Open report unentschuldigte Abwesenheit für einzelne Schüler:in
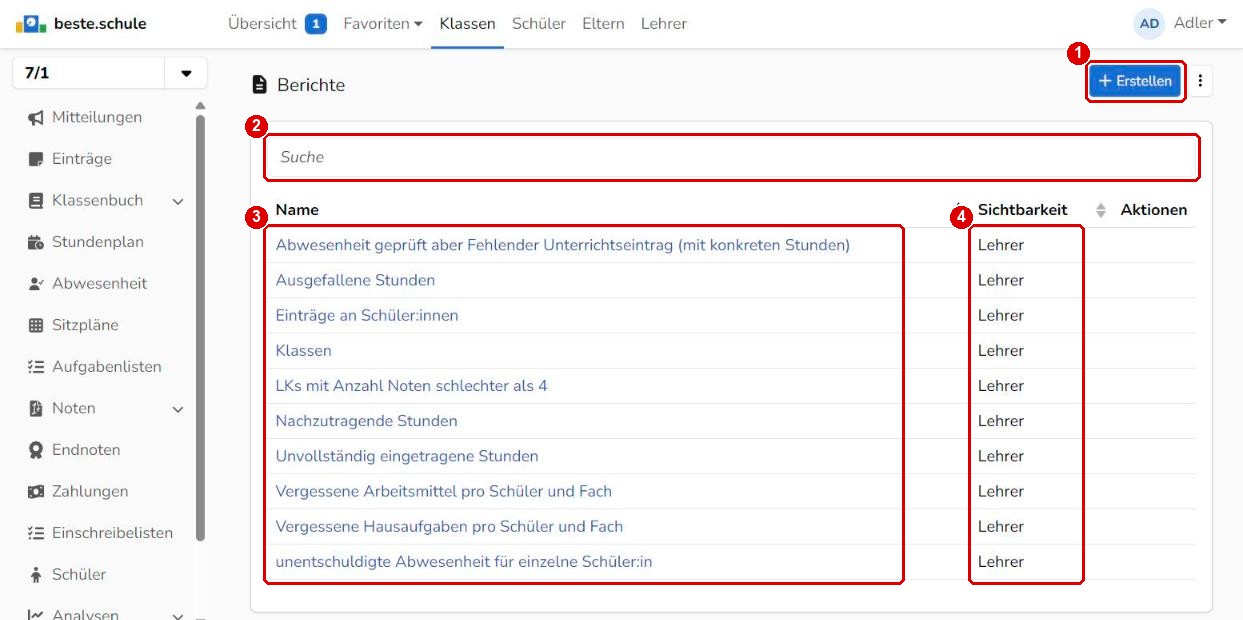This screenshot has height=620, width=1243. pos(464,561)
